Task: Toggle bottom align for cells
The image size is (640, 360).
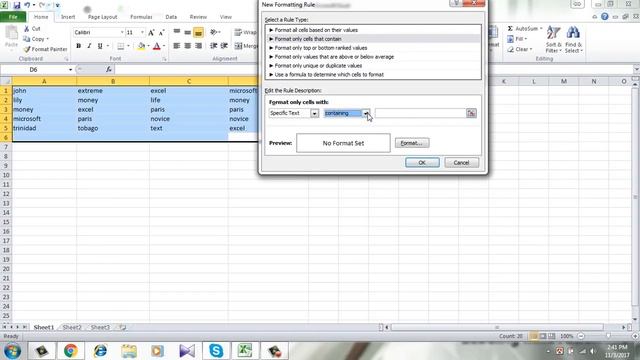Action: [x=198, y=32]
